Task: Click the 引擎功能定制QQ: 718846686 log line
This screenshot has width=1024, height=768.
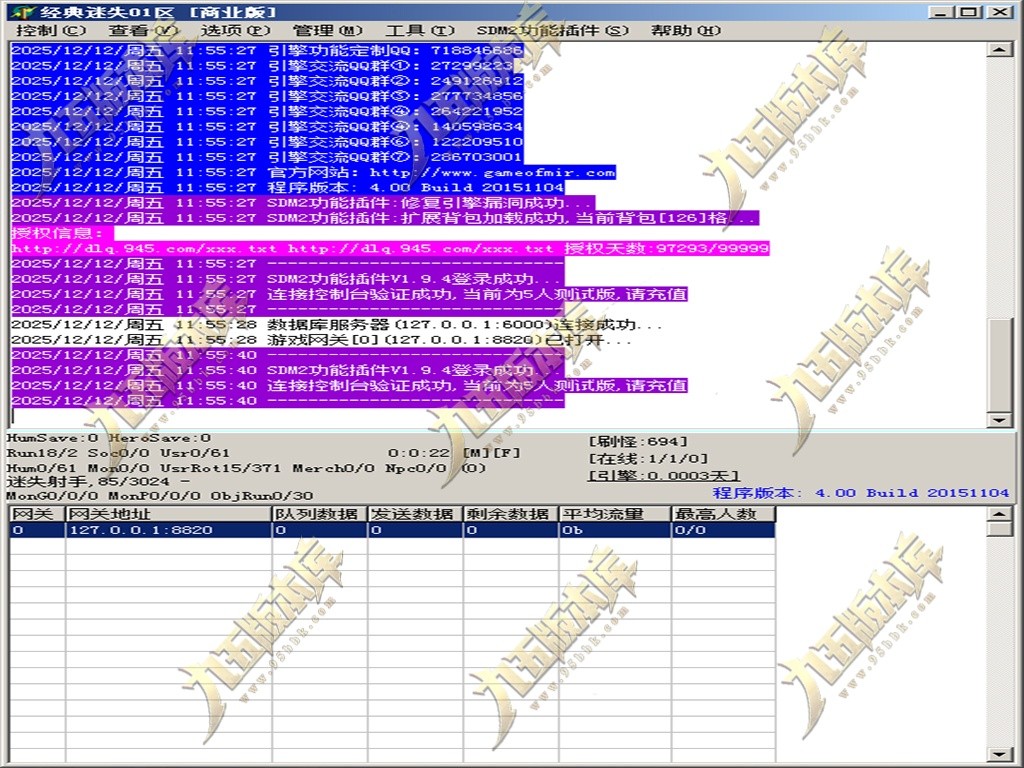Action: pyautogui.click(x=267, y=50)
